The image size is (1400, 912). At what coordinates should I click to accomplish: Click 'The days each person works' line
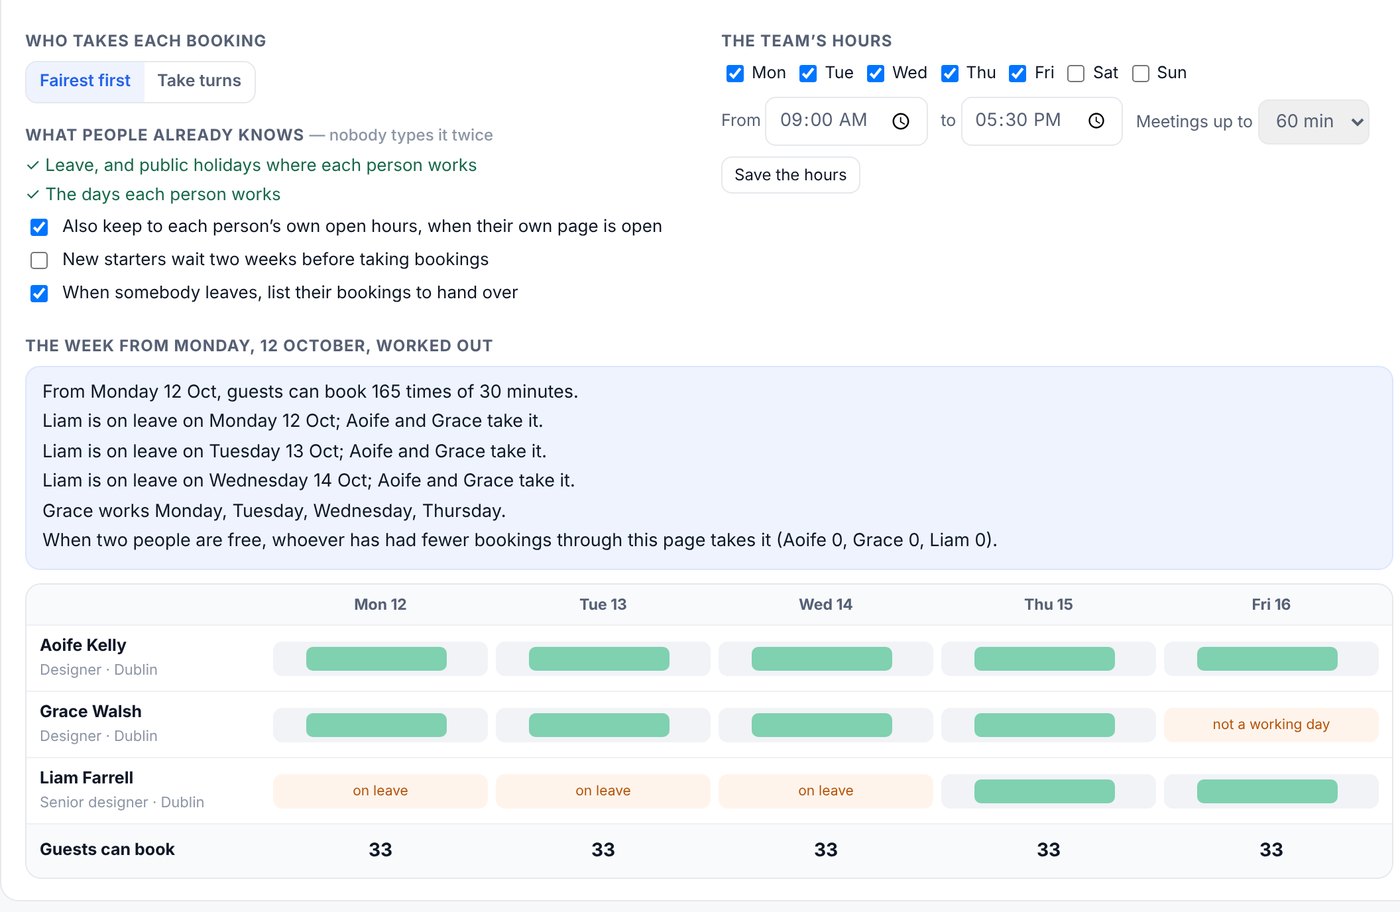pos(163,194)
